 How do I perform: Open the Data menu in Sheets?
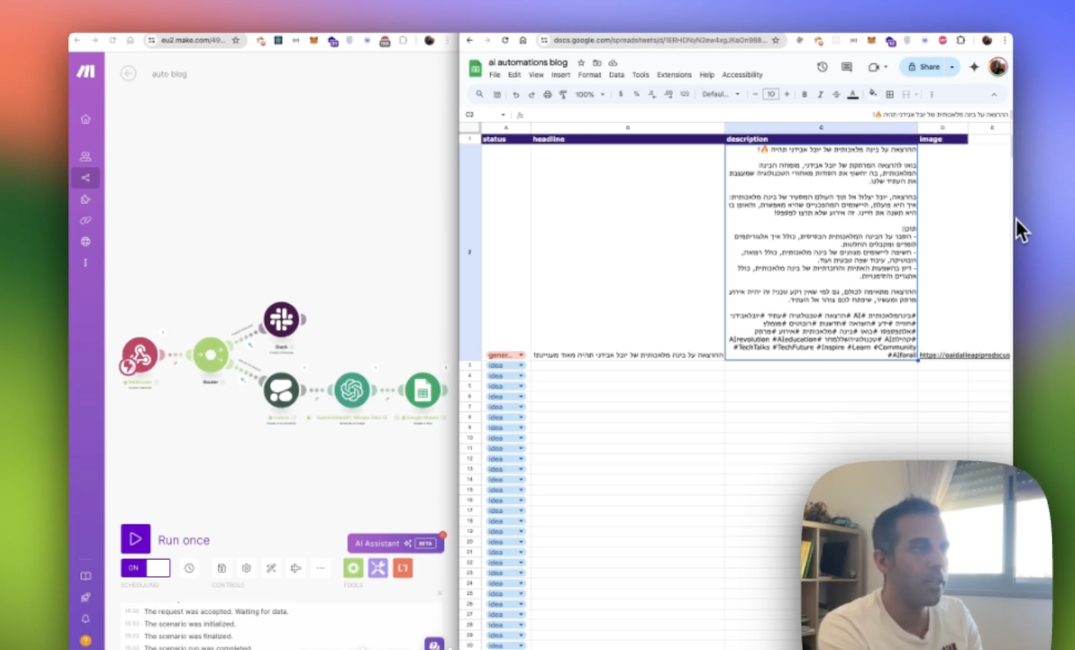pyautogui.click(x=616, y=75)
